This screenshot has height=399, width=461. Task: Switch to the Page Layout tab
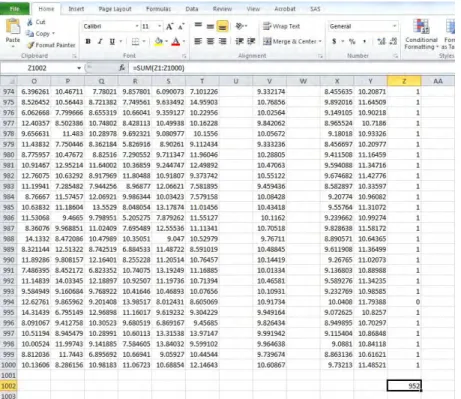coord(115,9)
